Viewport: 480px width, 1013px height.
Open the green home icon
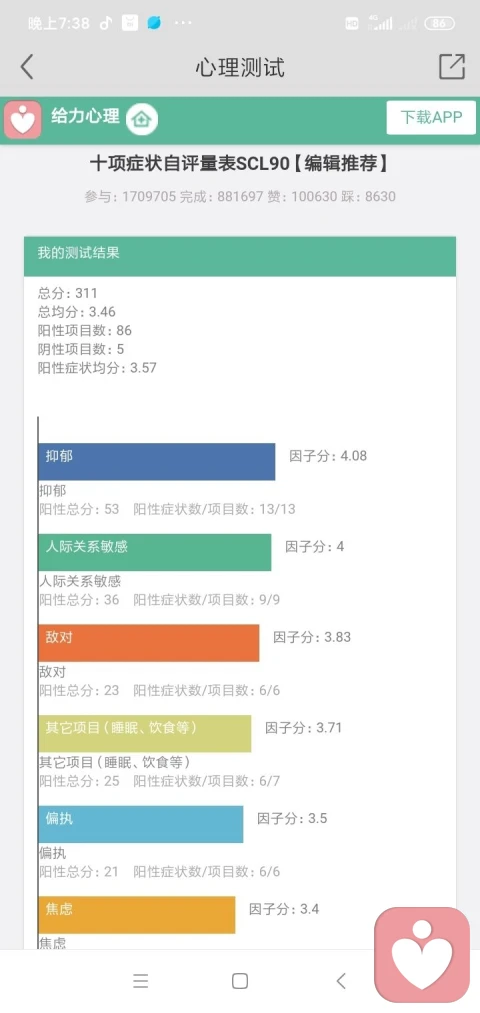coord(141,119)
